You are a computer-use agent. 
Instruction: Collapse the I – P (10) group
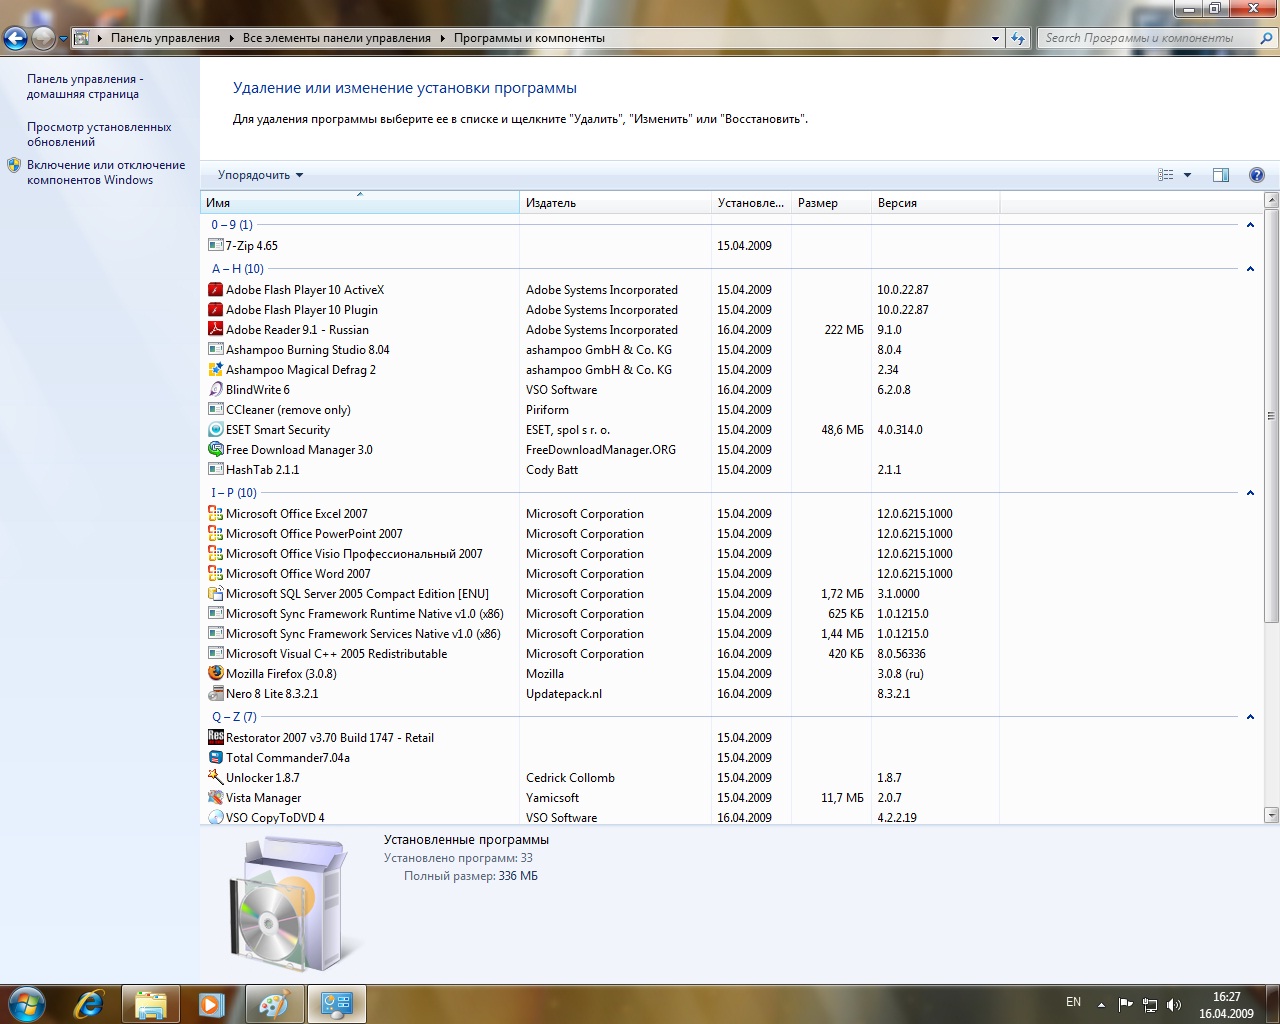point(1250,493)
